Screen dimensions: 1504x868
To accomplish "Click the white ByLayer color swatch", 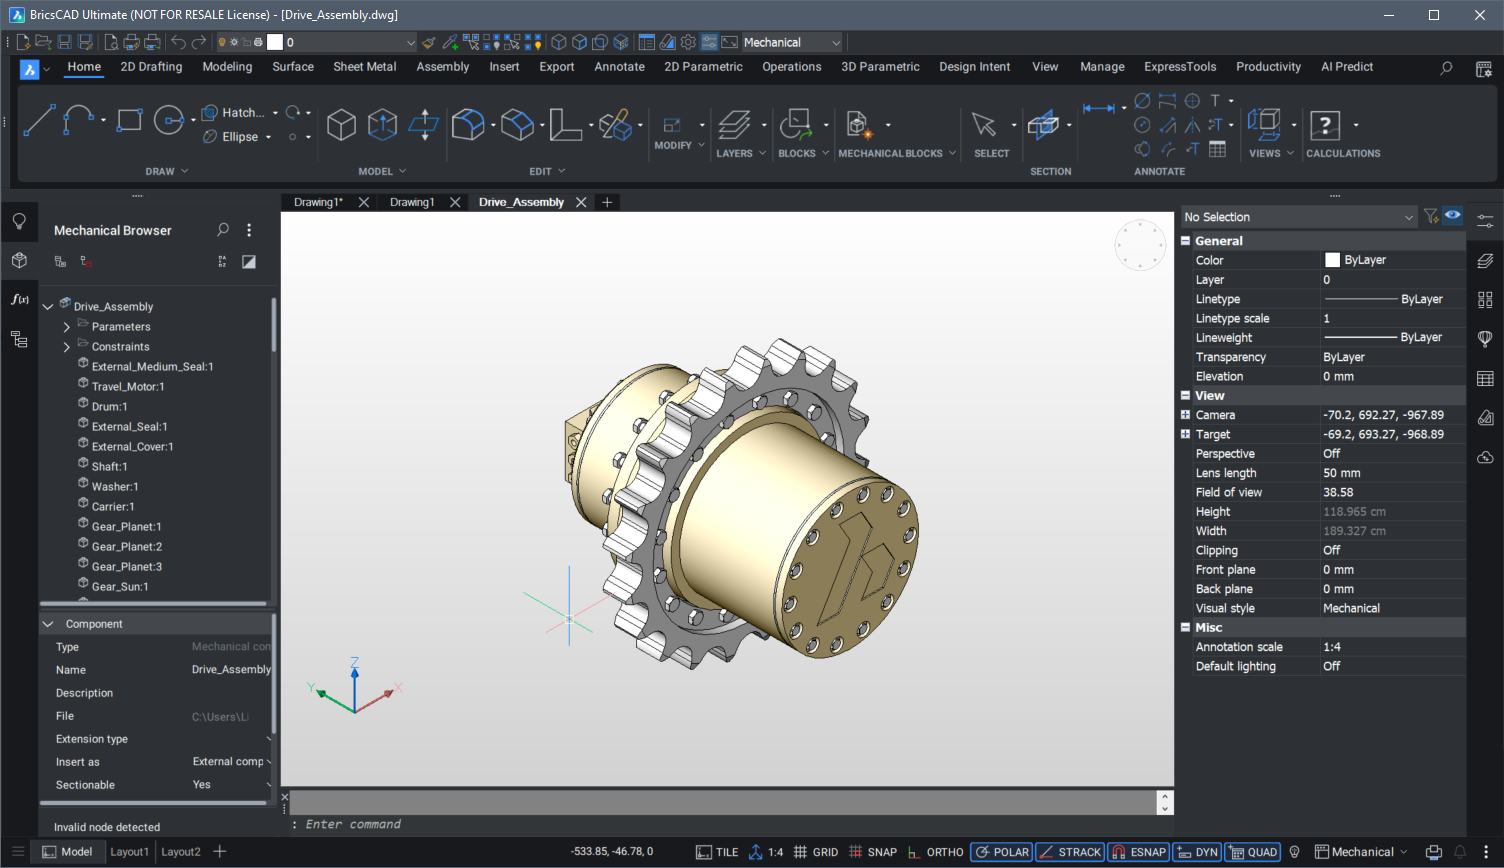I will coord(1332,260).
